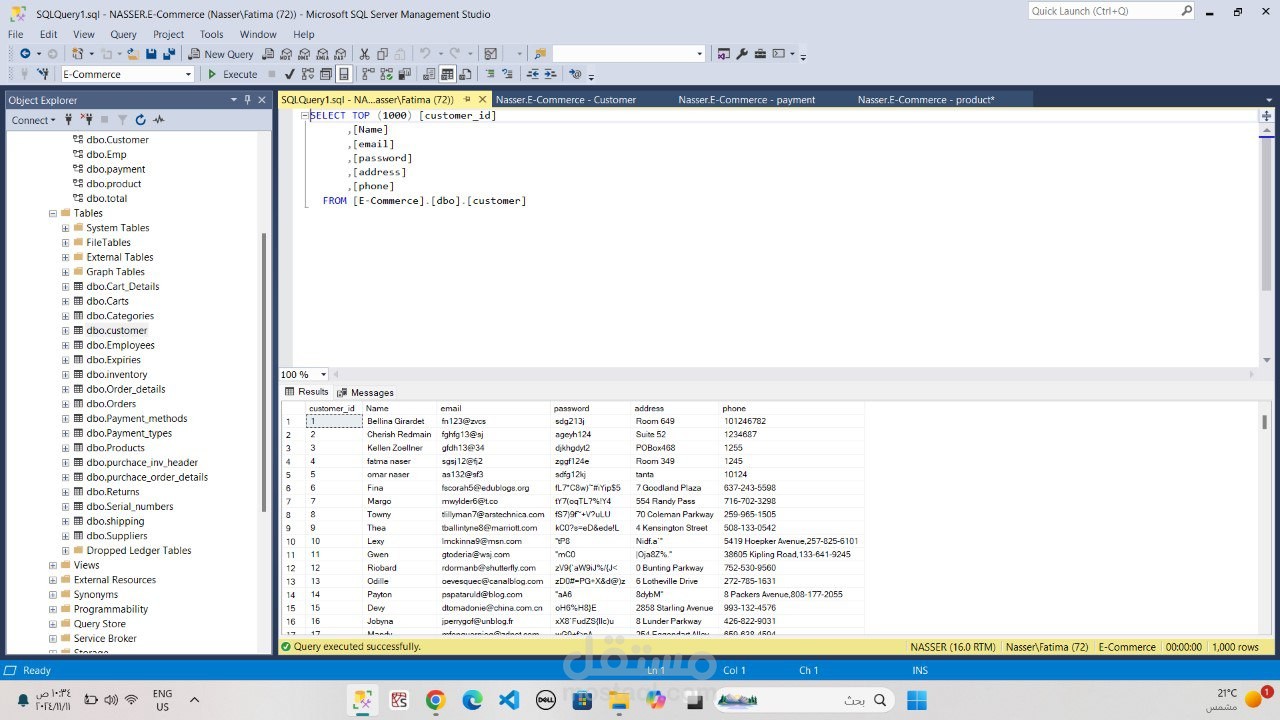Close the SQLQuery1.sql tab
This screenshot has height=720, width=1280.
[x=483, y=99]
